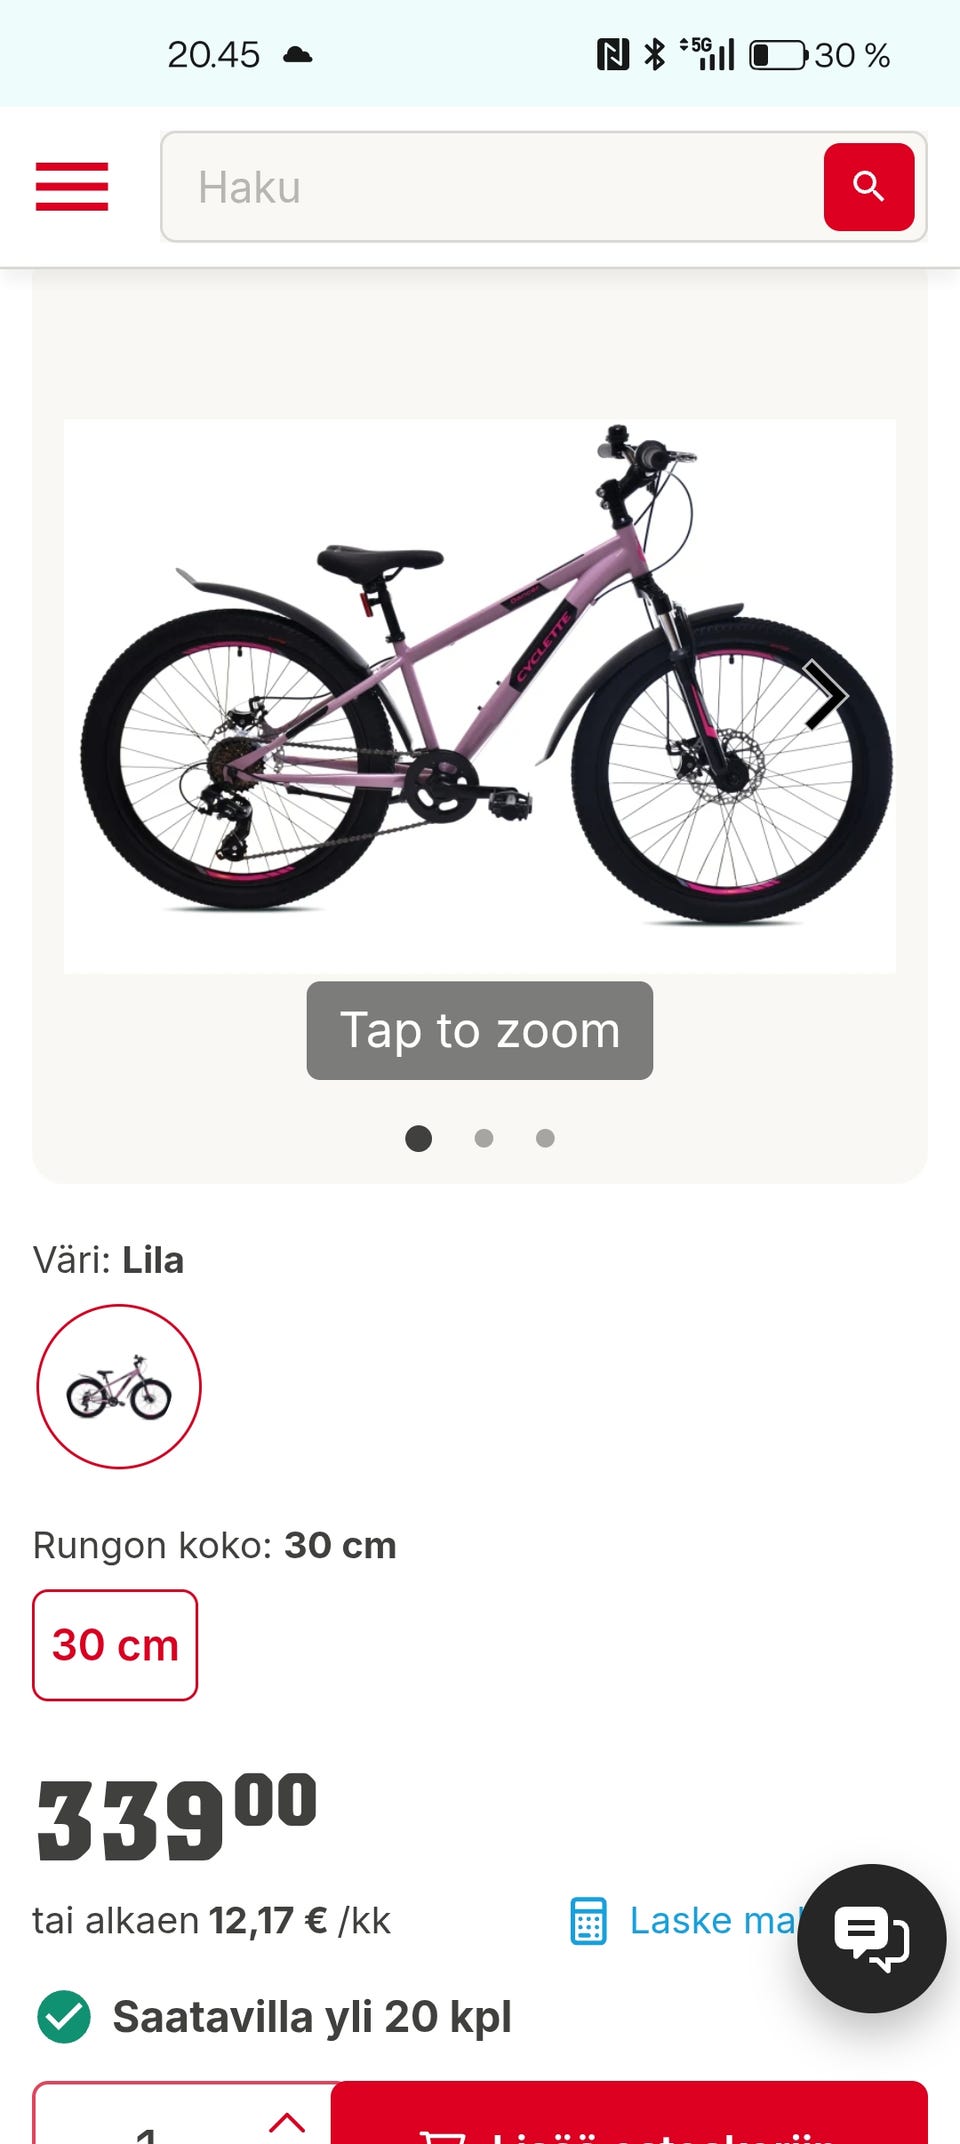960x2144 pixels.
Task: Switch to third image carousel dot
Action: (x=545, y=1138)
